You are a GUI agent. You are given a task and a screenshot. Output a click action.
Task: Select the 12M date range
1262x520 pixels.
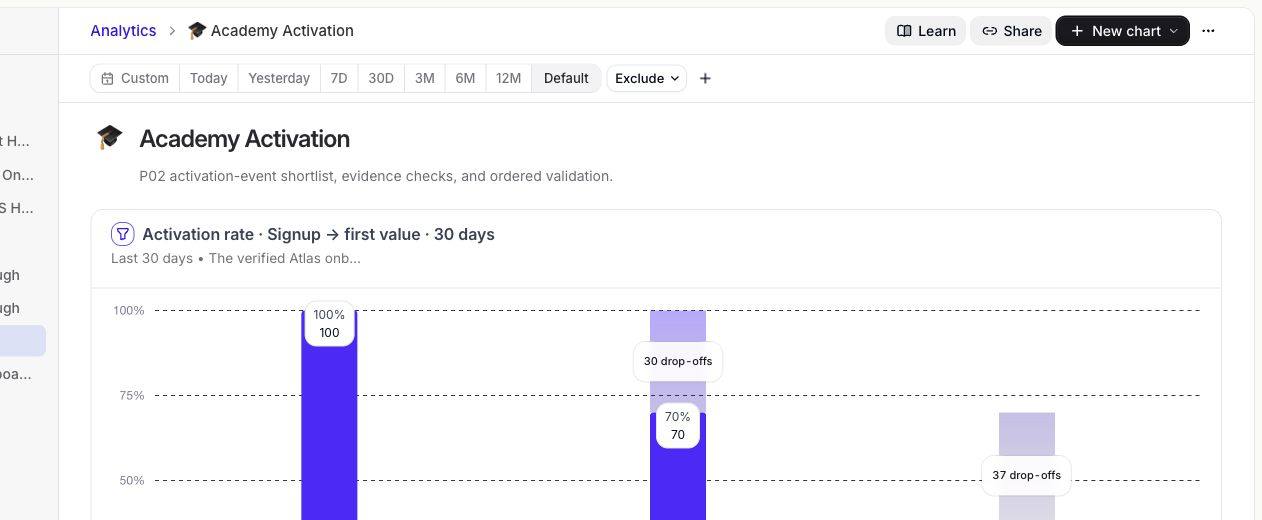click(509, 78)
